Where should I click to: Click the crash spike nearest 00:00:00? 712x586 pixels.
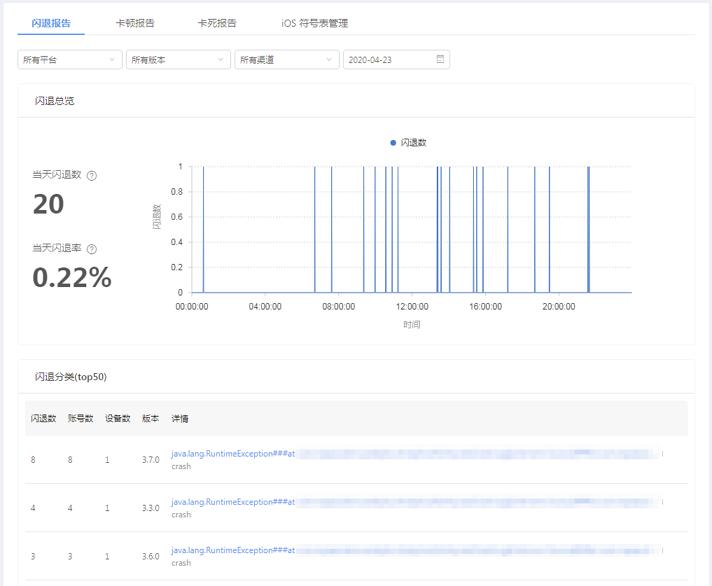(x=203, y=229)
